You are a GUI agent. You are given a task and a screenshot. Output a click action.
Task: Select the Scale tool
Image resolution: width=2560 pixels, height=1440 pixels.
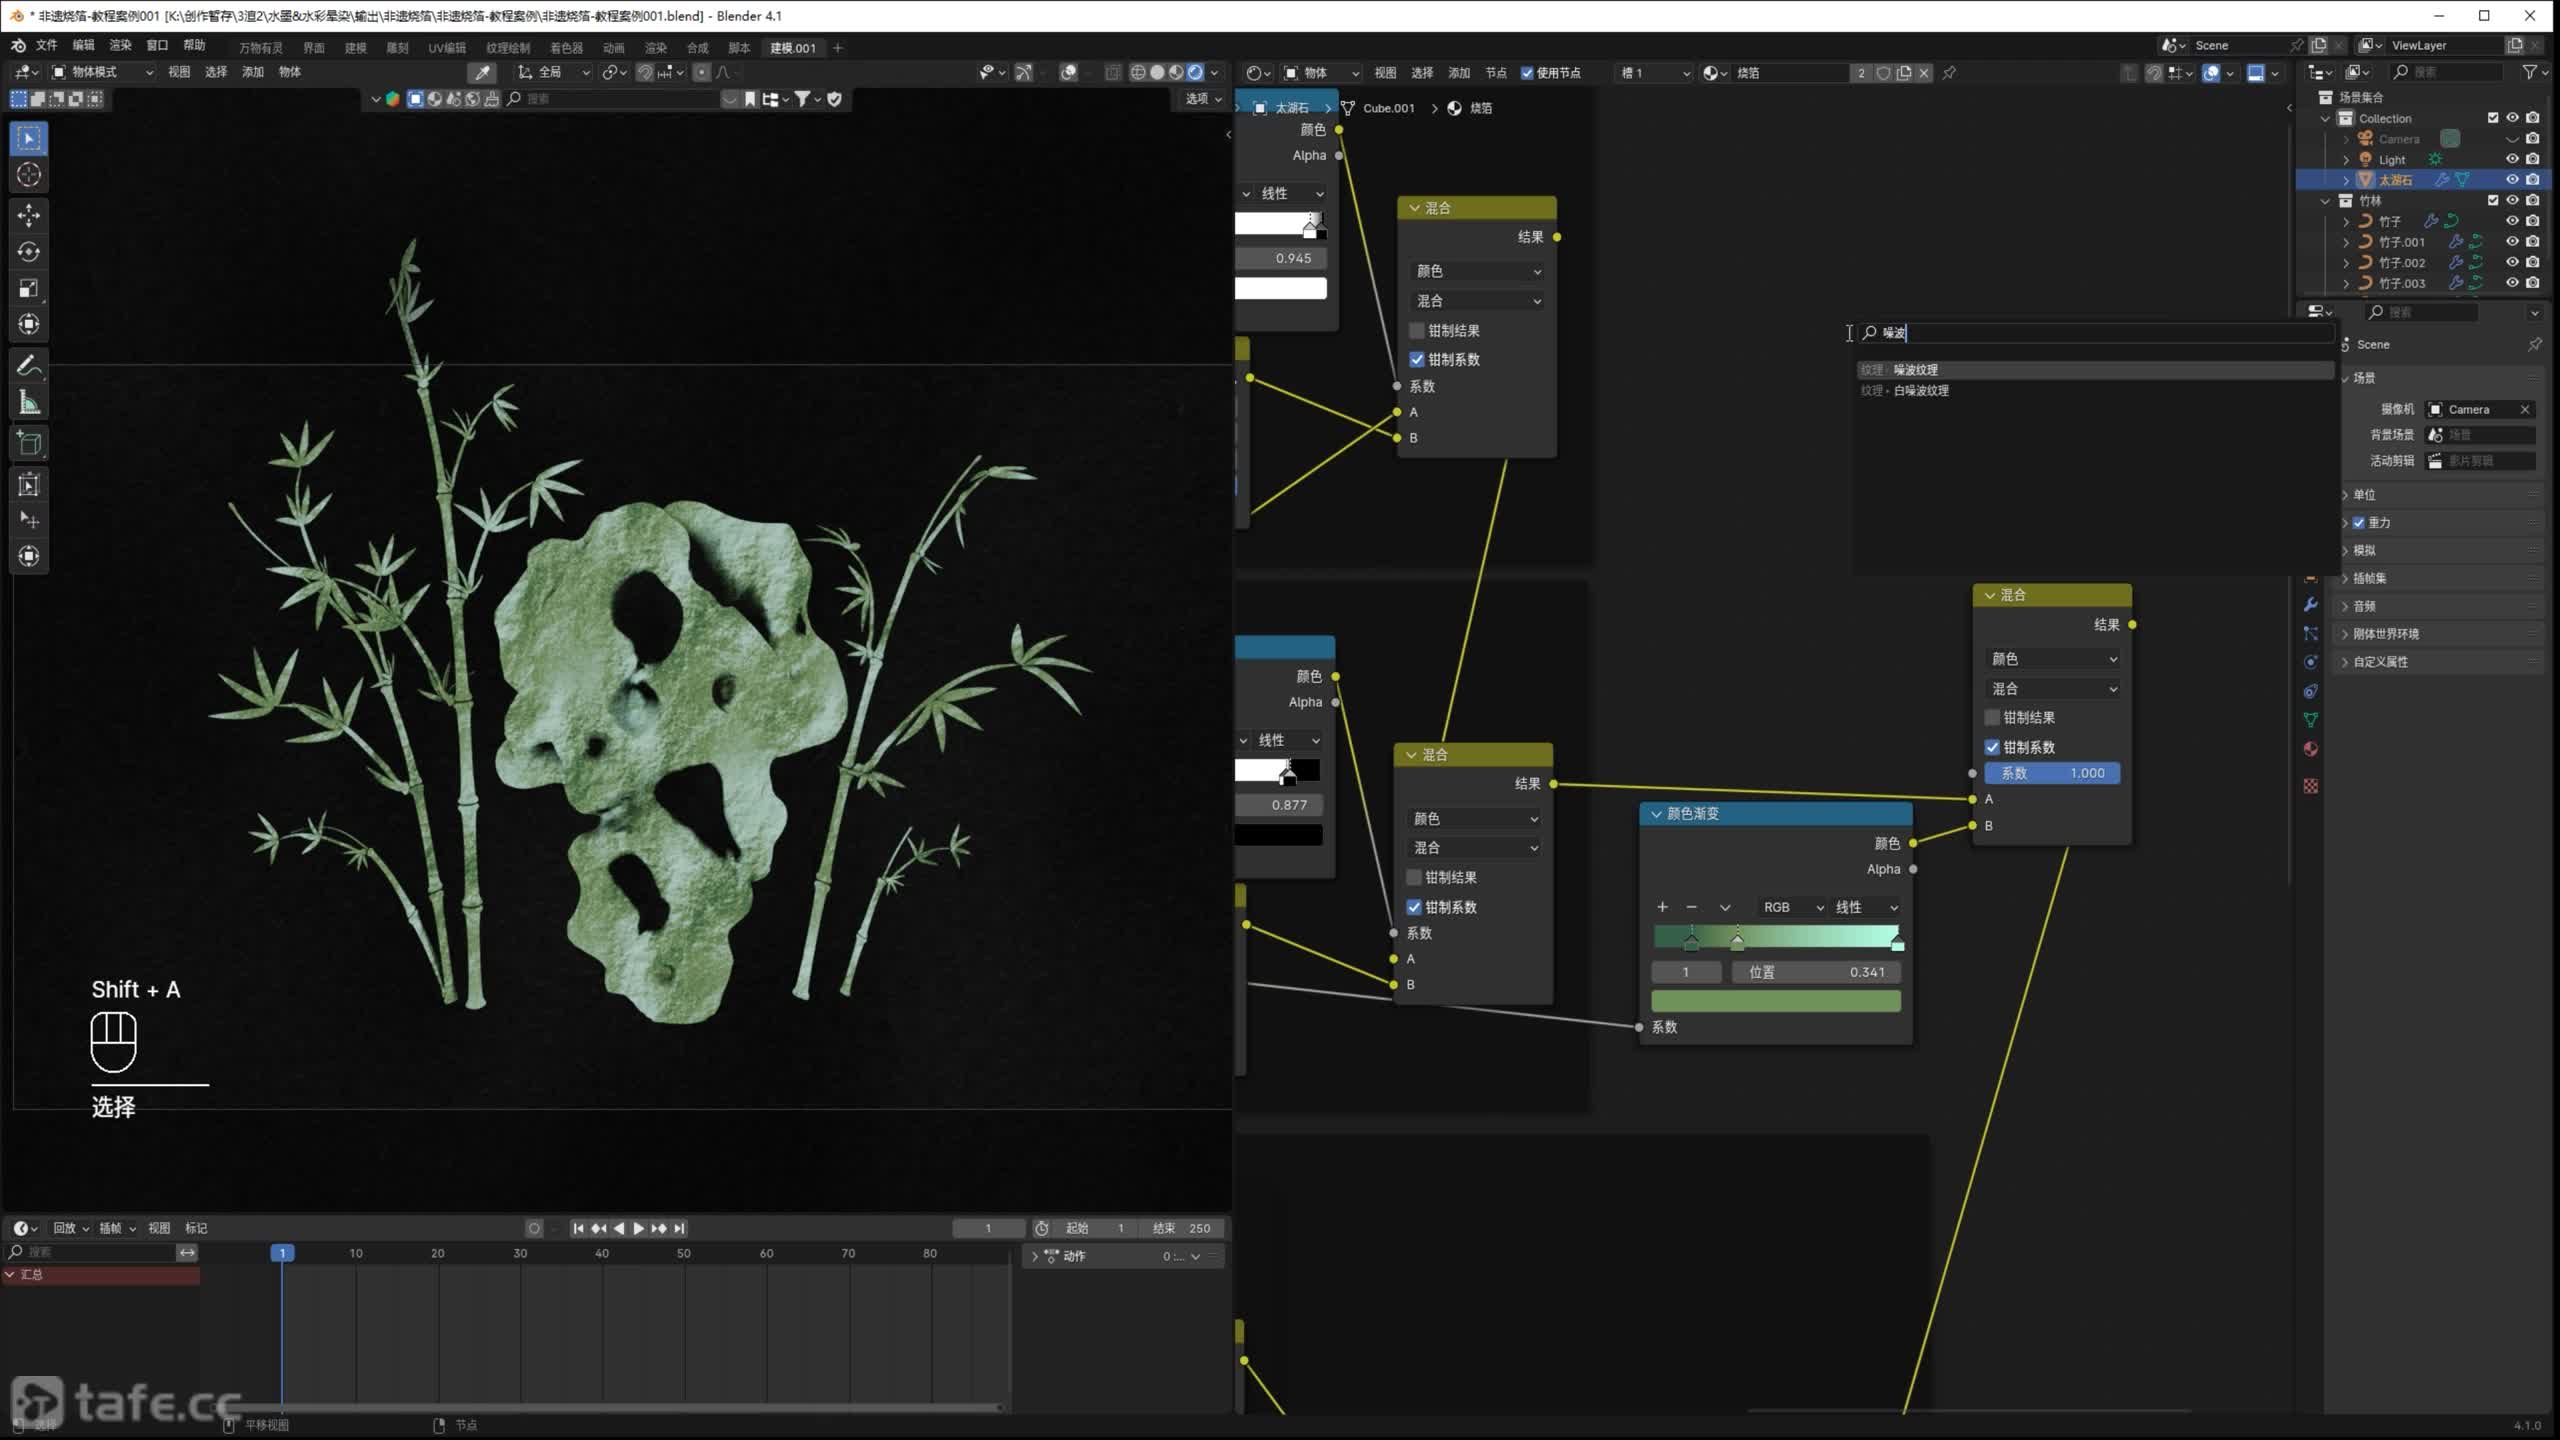(28, 288)
